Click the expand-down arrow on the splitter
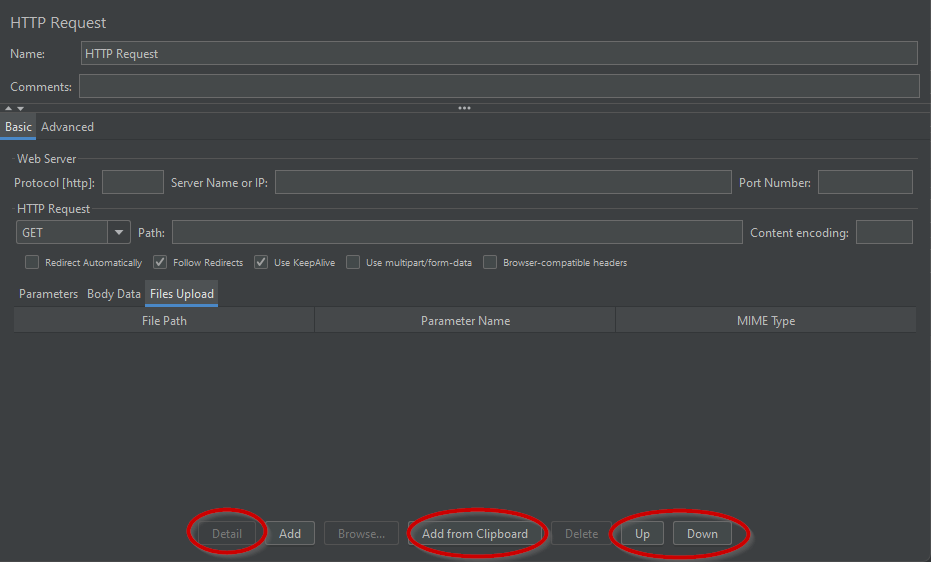 pyautogui.click(x=20, y=108)
